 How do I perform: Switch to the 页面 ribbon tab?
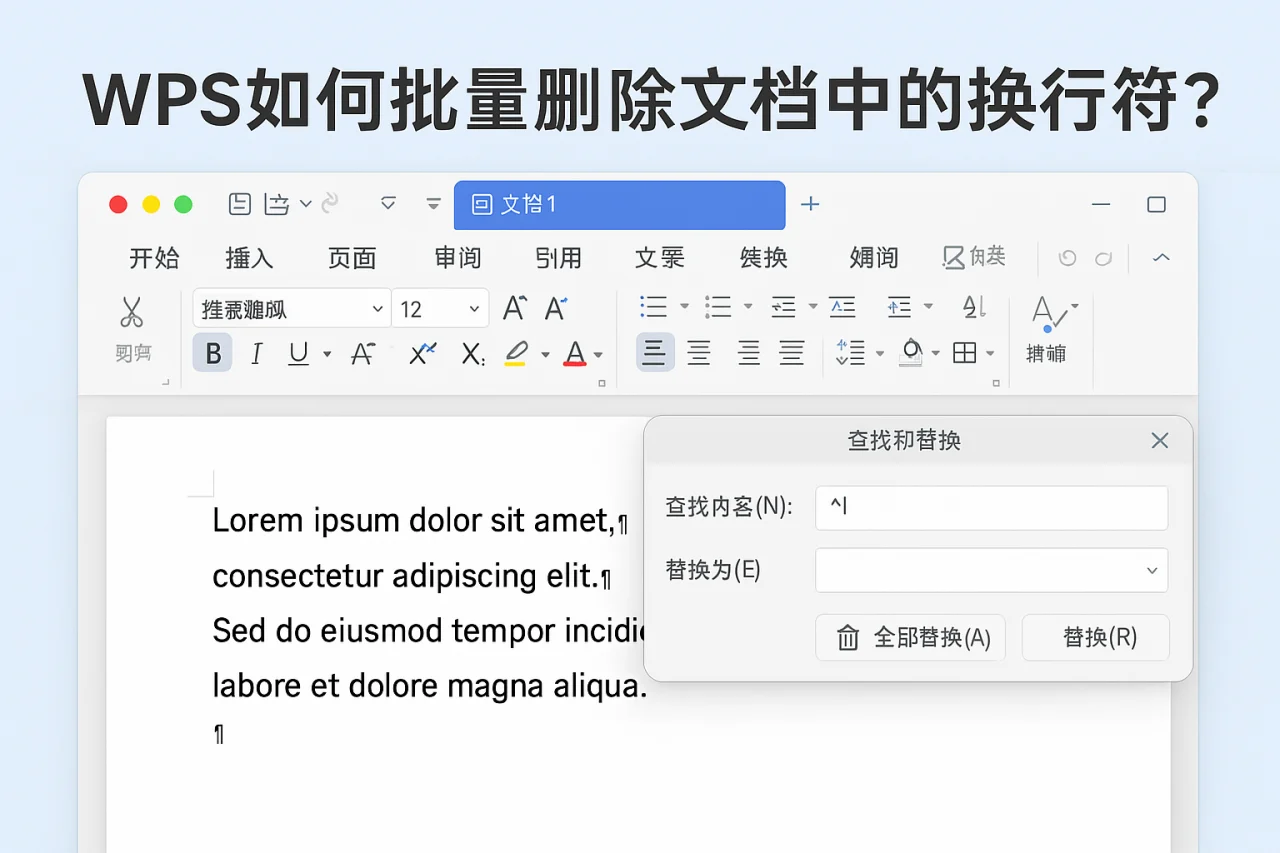coord(352,258)
